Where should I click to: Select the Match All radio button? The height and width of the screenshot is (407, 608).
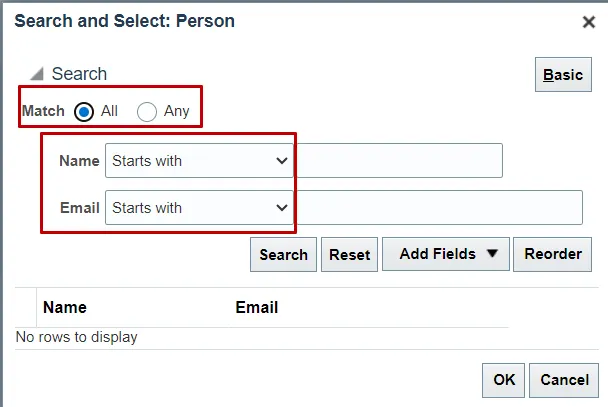tap(84, 111)
